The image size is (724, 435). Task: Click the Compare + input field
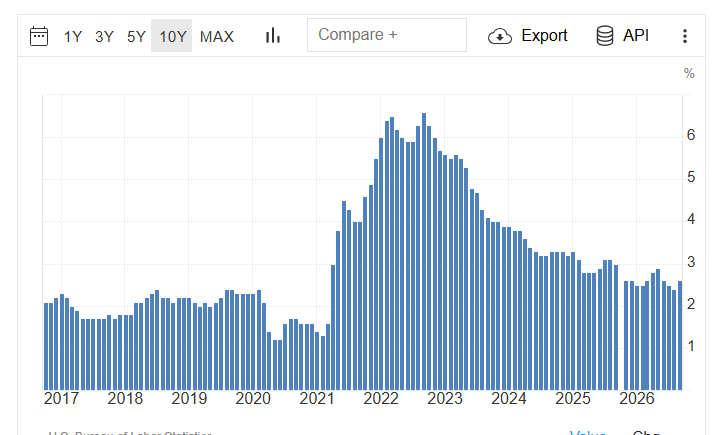[x=387, y=35]
